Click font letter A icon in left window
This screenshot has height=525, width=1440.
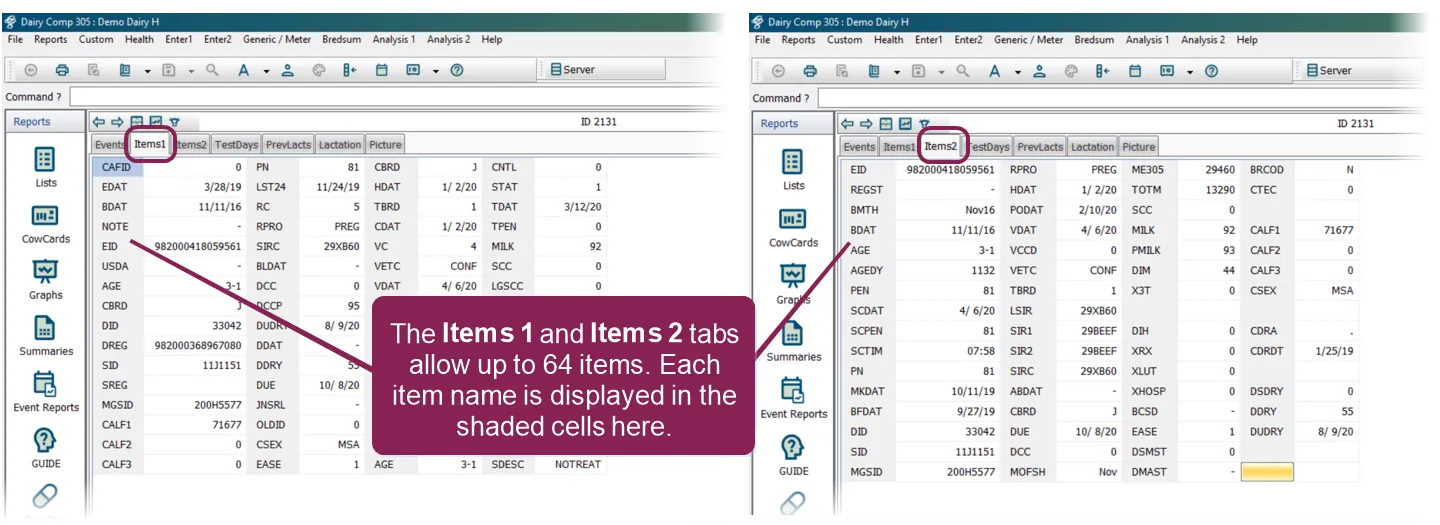tap(243, 70)
